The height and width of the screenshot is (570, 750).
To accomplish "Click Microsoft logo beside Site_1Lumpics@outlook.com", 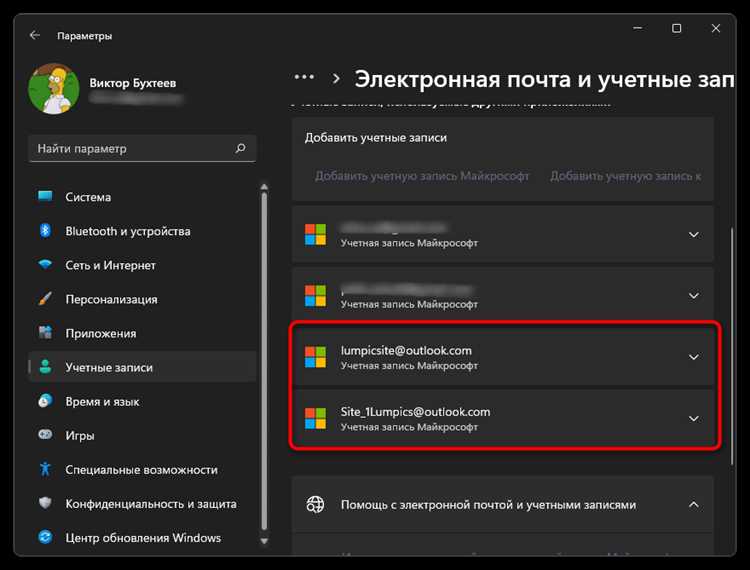I will click(315, 418).
